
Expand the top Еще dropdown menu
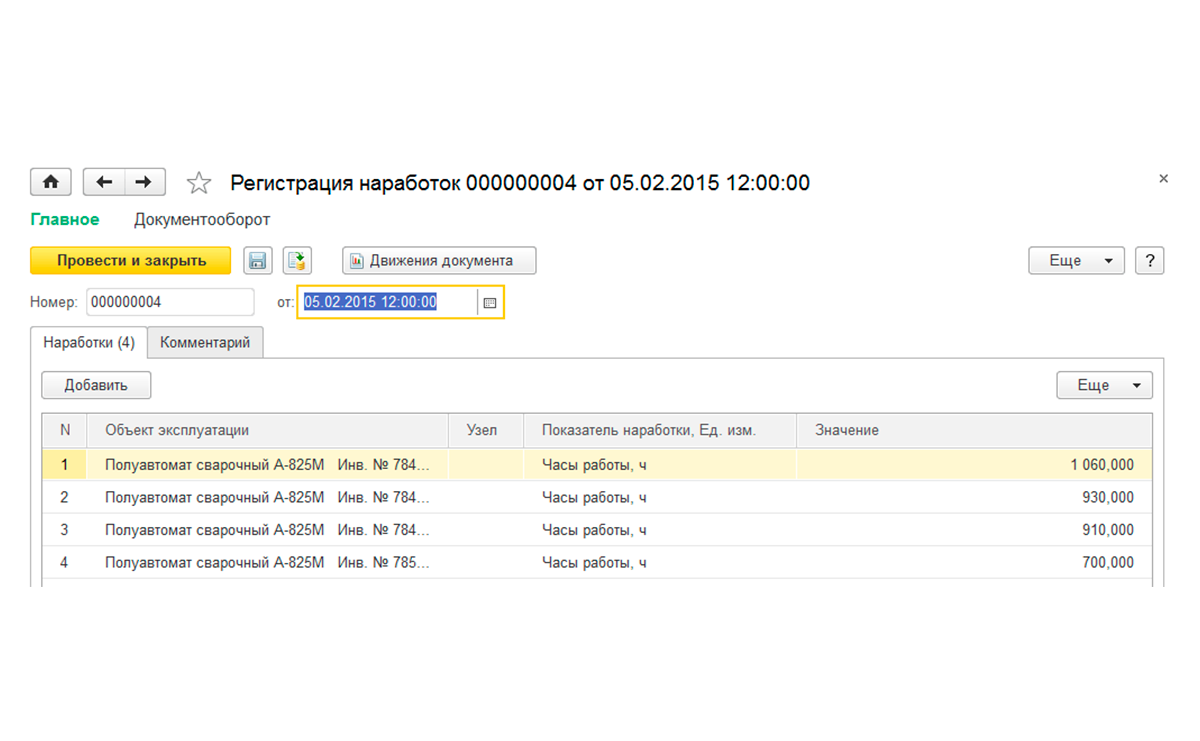[x=1076, y=261]
